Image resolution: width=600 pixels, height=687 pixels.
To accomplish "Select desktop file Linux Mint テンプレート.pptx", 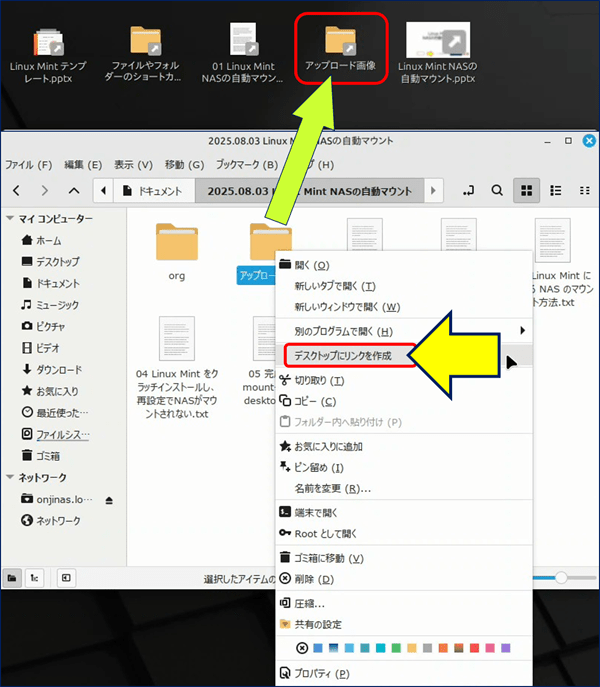I will click(x=48, y=55).
